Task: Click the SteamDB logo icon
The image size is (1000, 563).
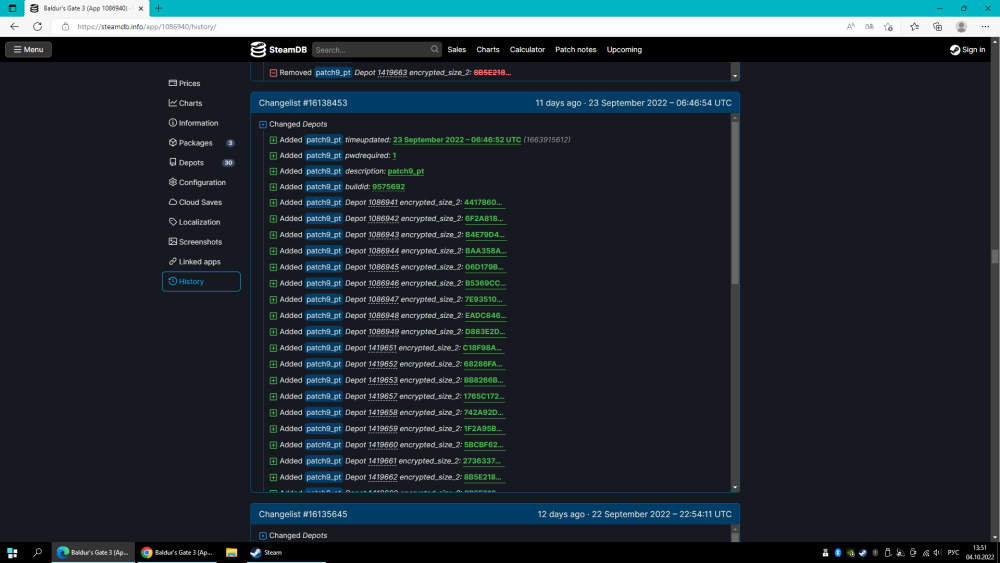Action: click(258, 50)
